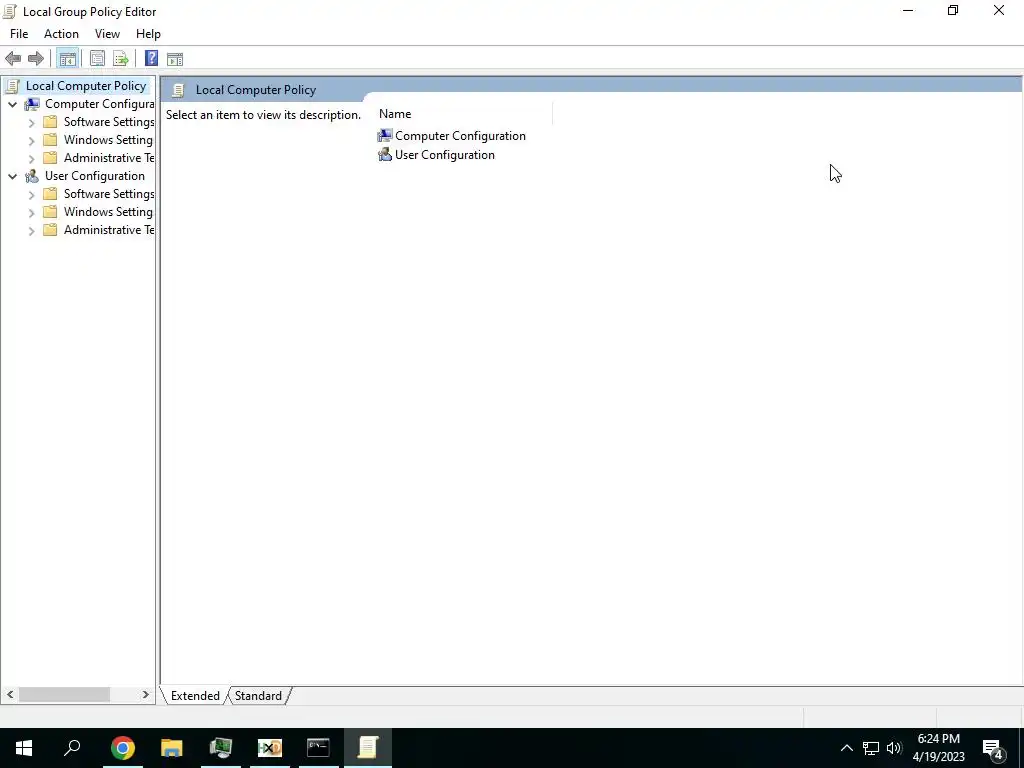Open the Windows Start menu

[24, 748]
